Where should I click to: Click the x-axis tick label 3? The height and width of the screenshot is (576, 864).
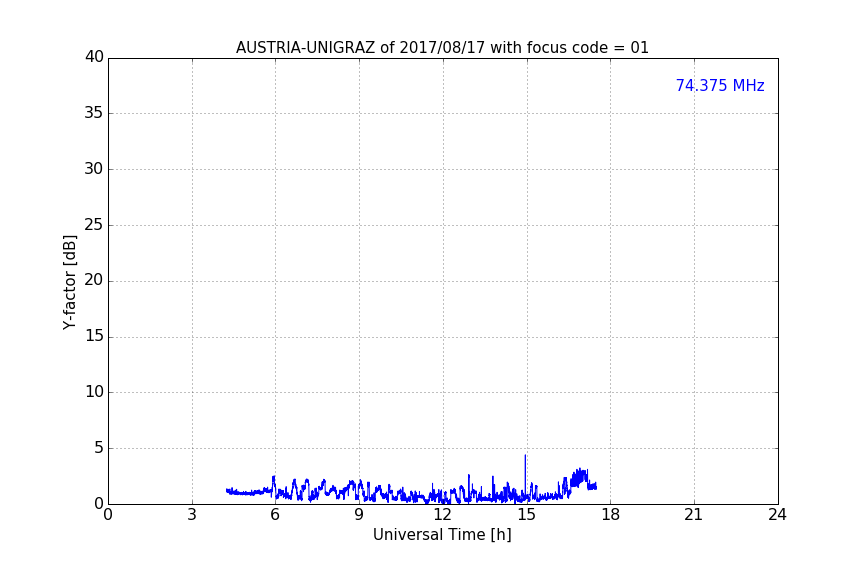[x=192, y=515]
